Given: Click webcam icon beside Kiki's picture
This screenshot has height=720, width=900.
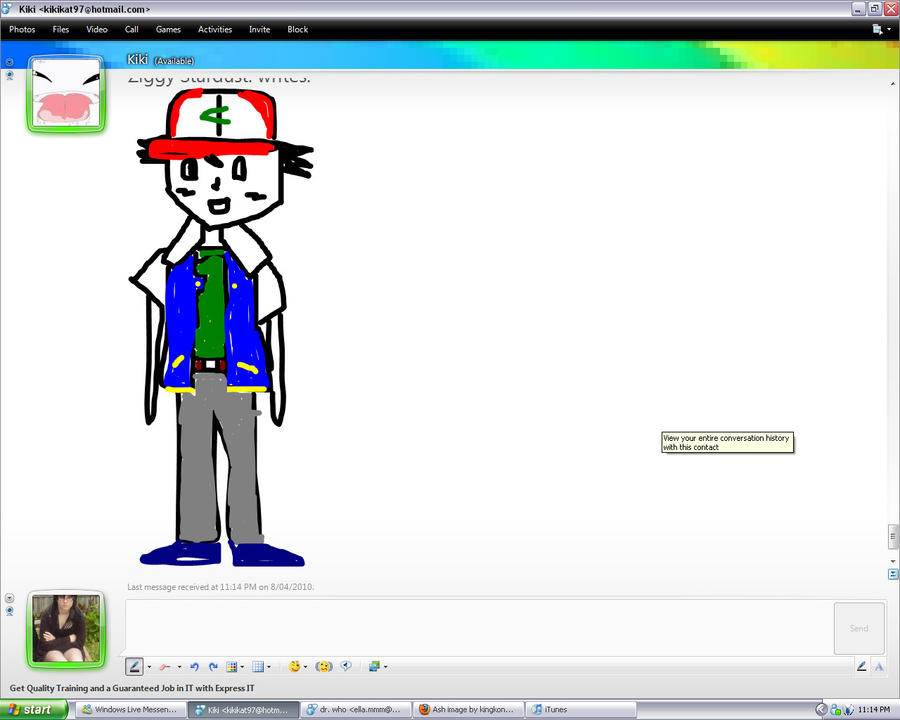Looking at the screenshot, I should pos(9,75).
